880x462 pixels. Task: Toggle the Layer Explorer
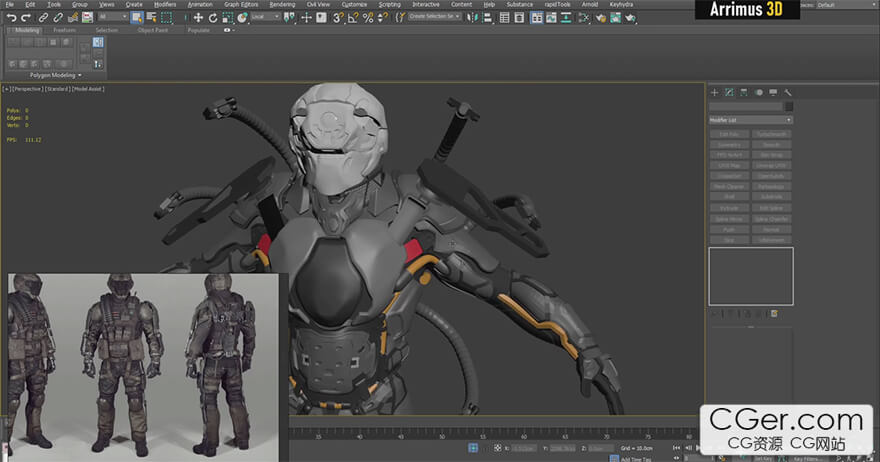click(519, 18)
